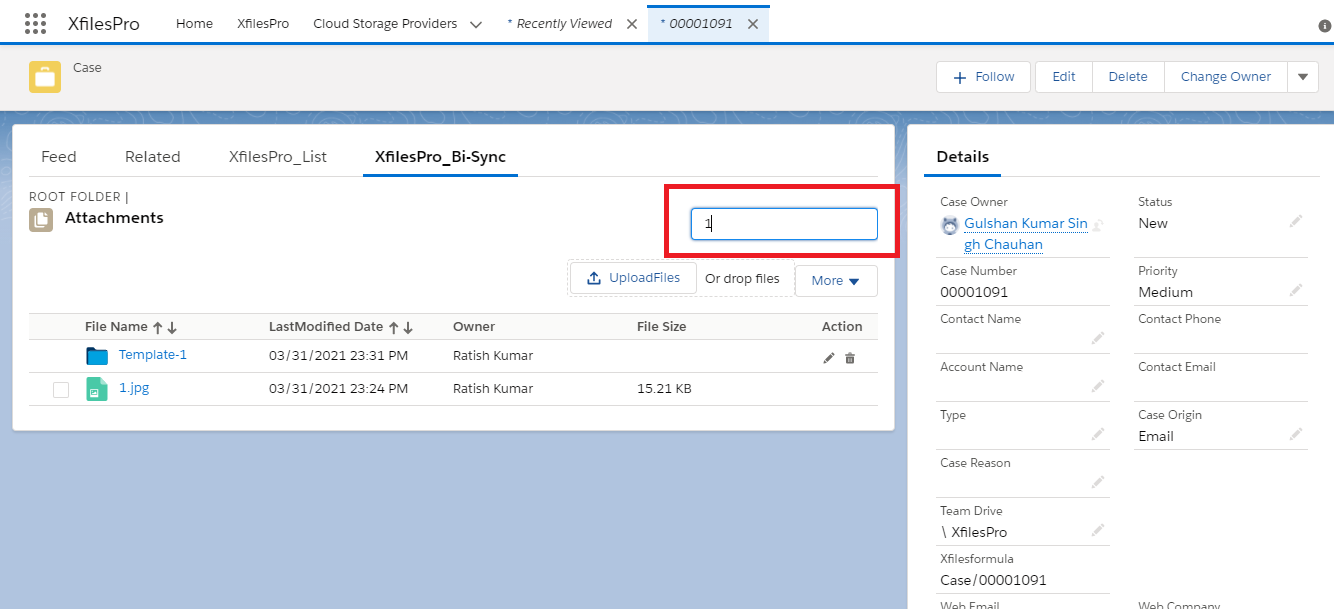Click the Or drop files text
Screen dimensions: 1334x609
coord(742,279)
